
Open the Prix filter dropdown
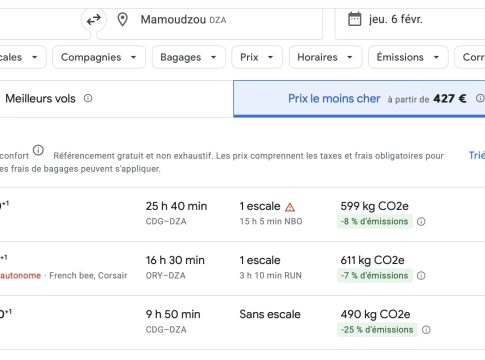click(x=257, y=57)
